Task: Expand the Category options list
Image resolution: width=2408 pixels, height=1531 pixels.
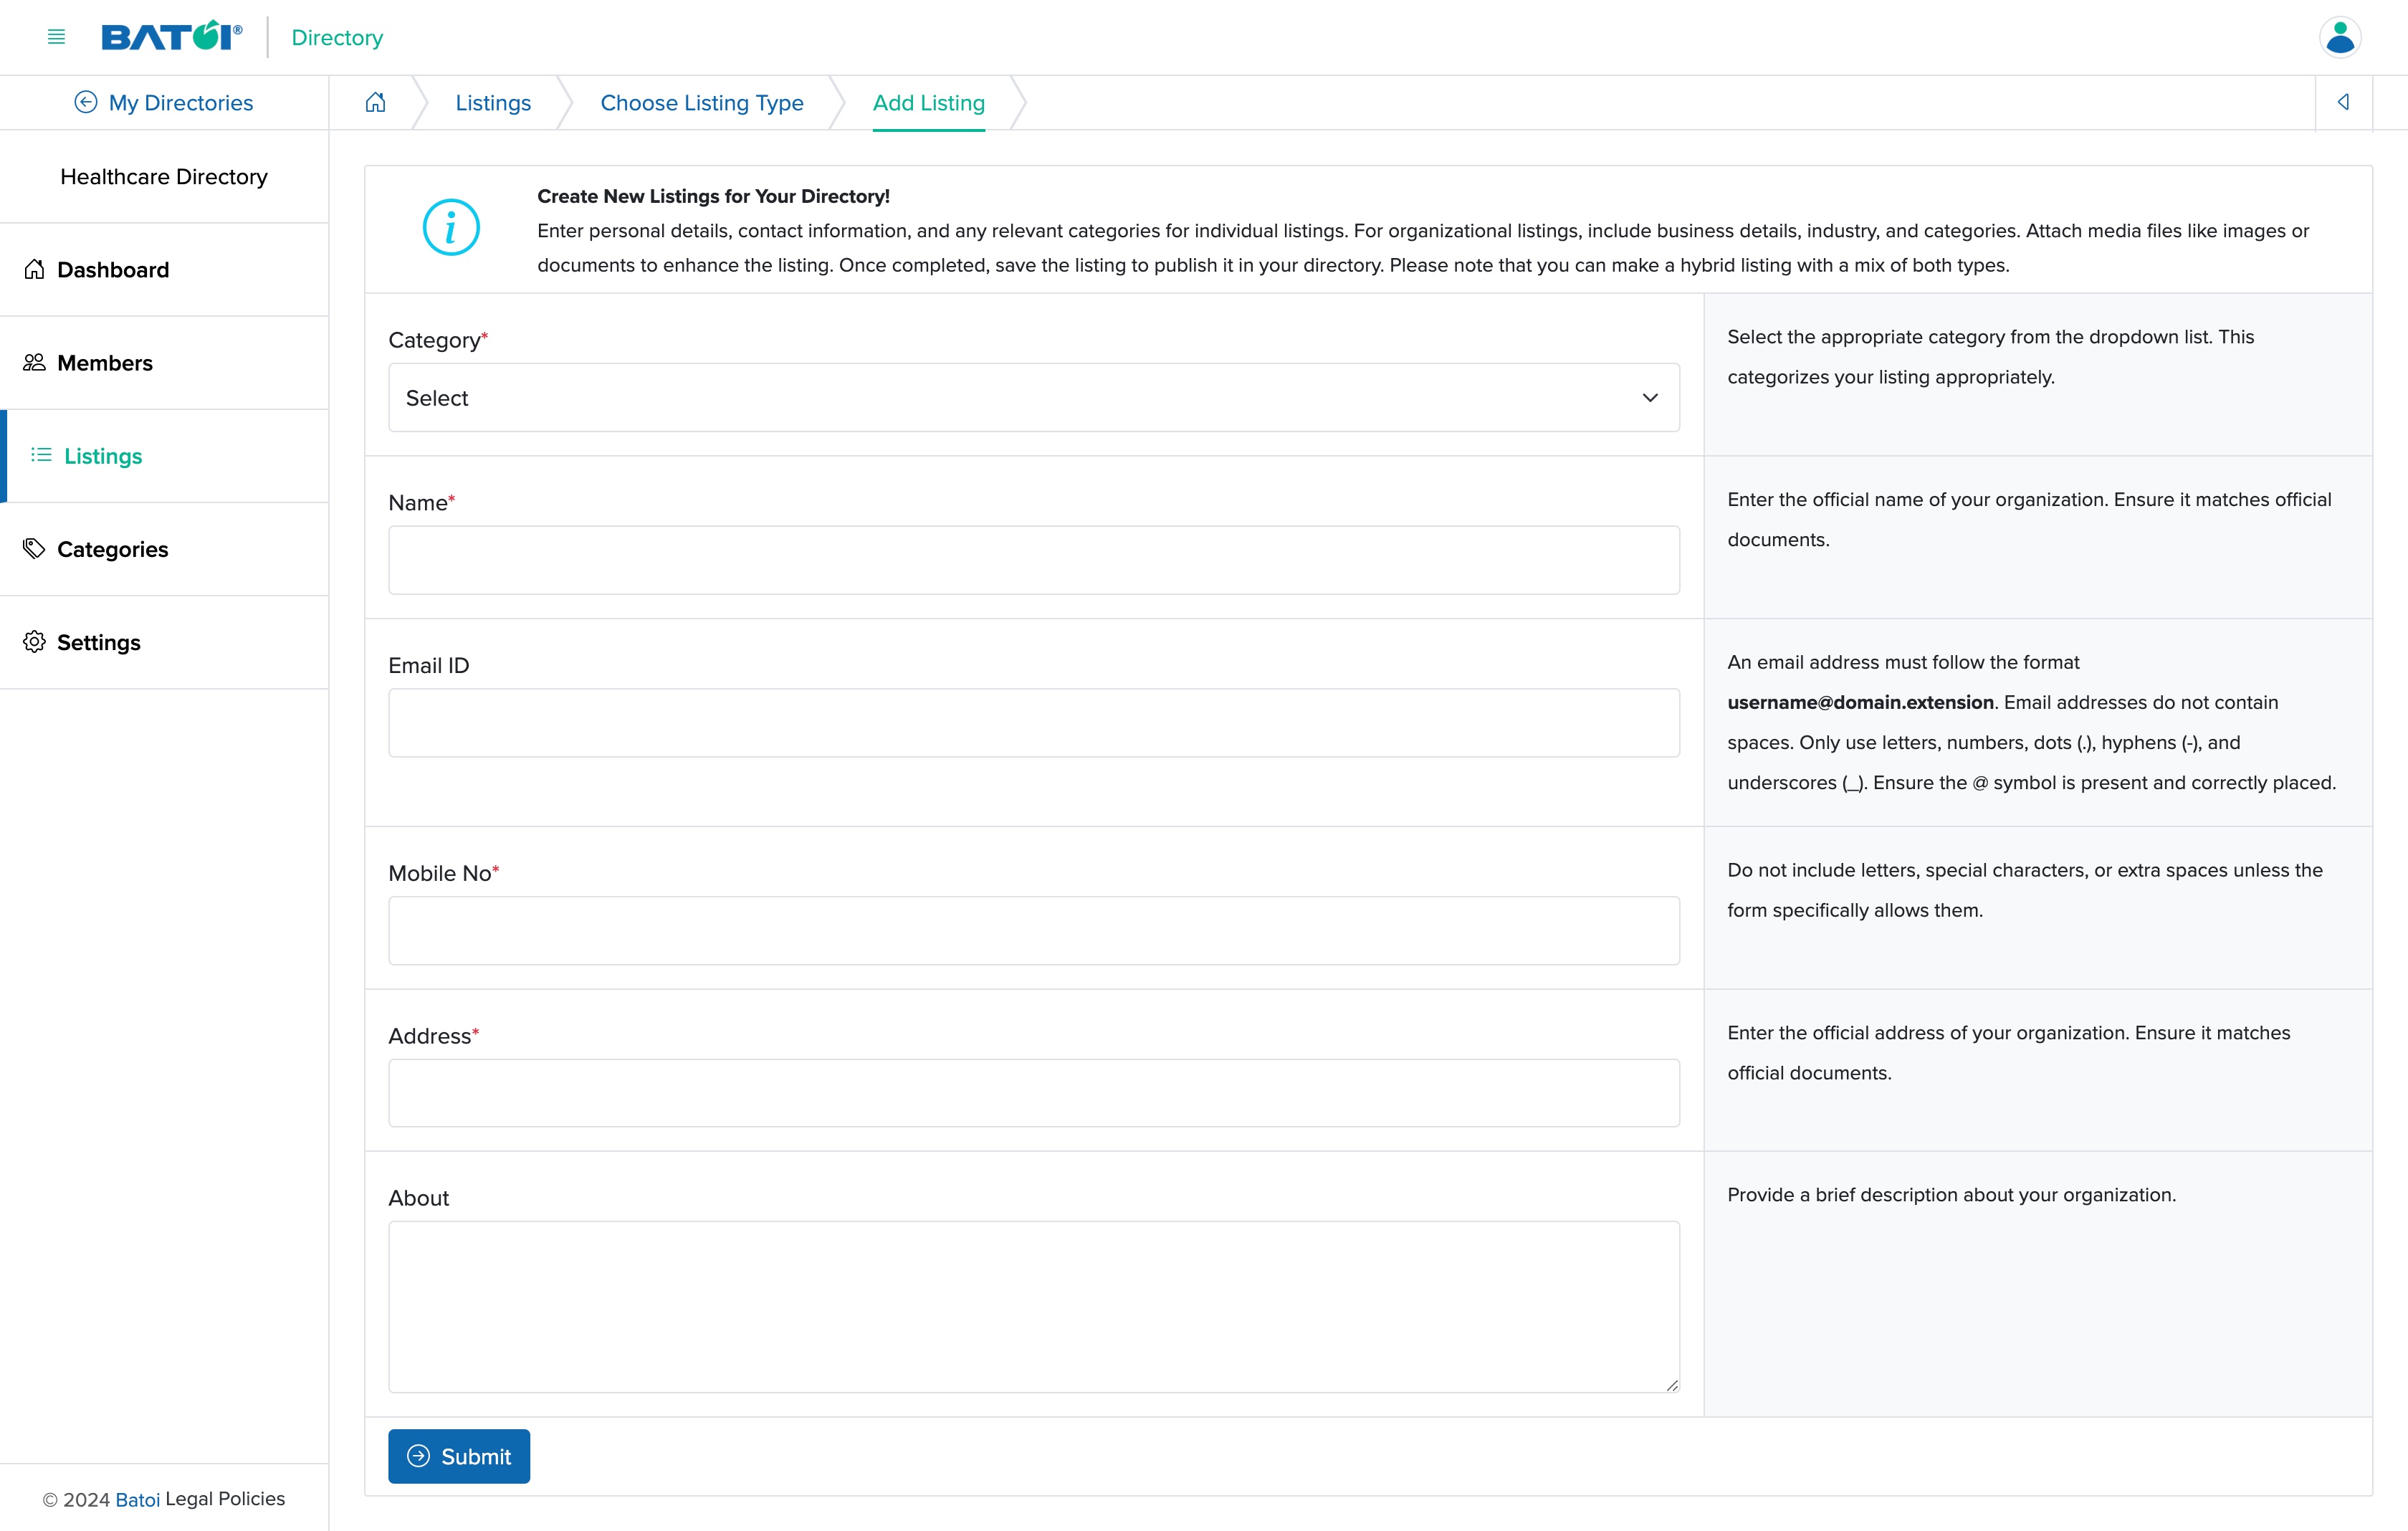Action: tap(1650, 397)
